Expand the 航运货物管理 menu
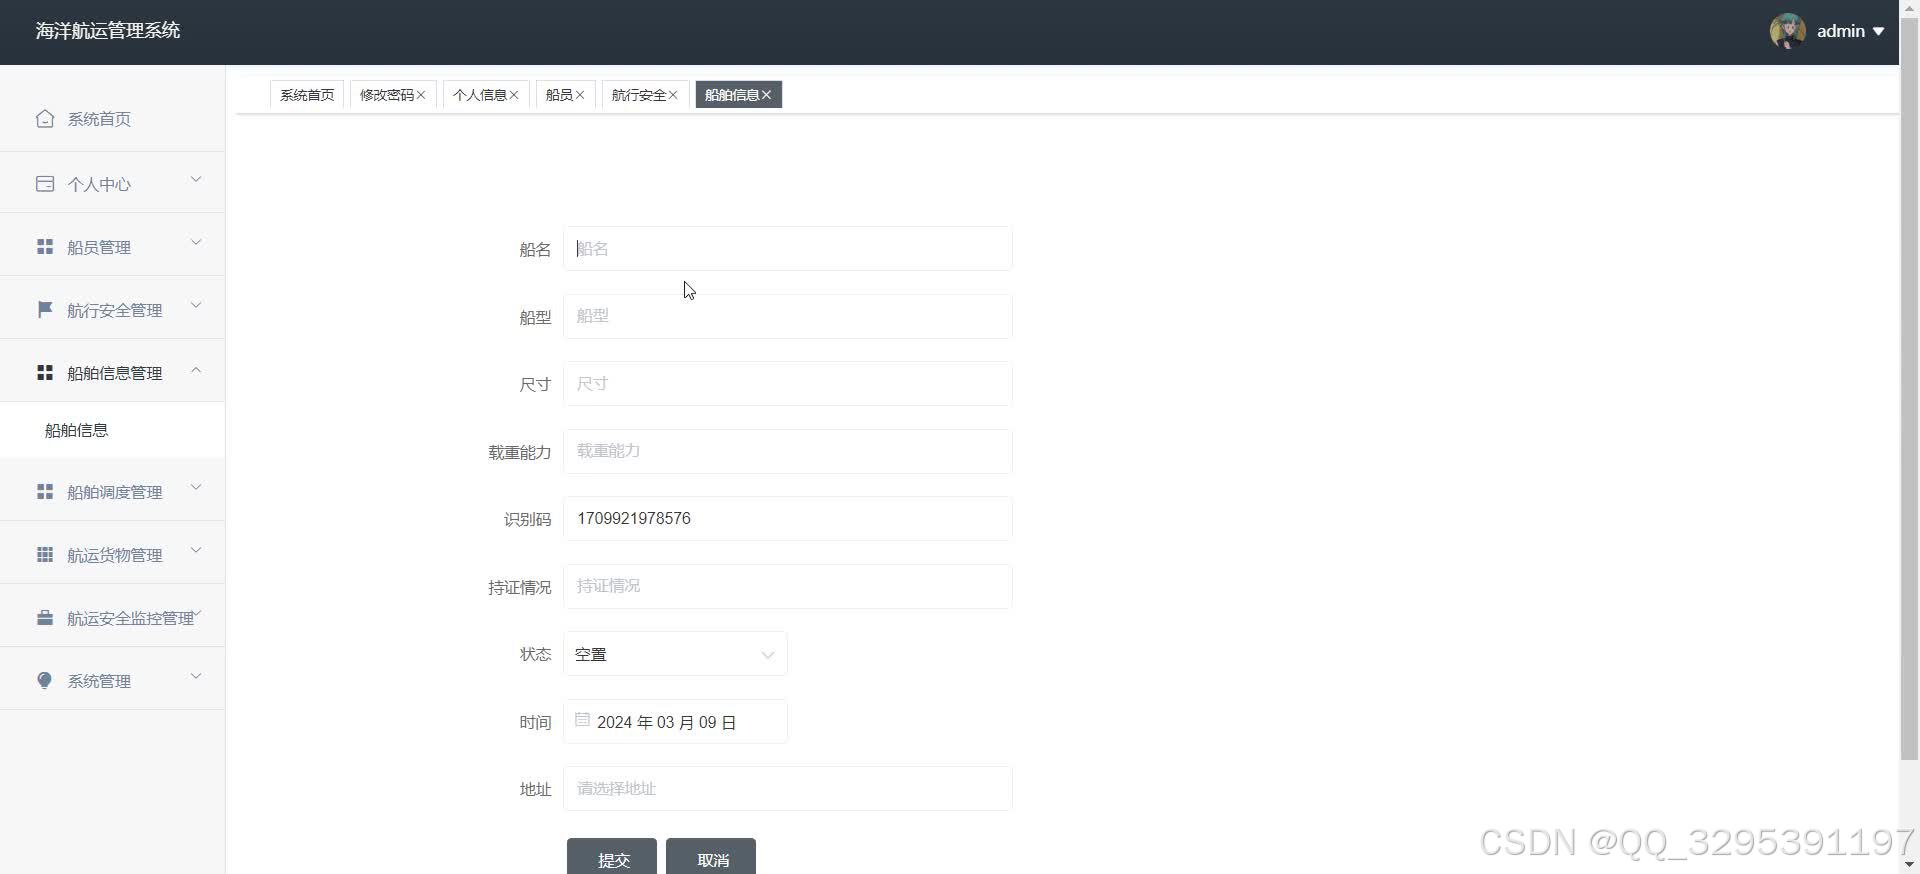 [x=196, y=551]
